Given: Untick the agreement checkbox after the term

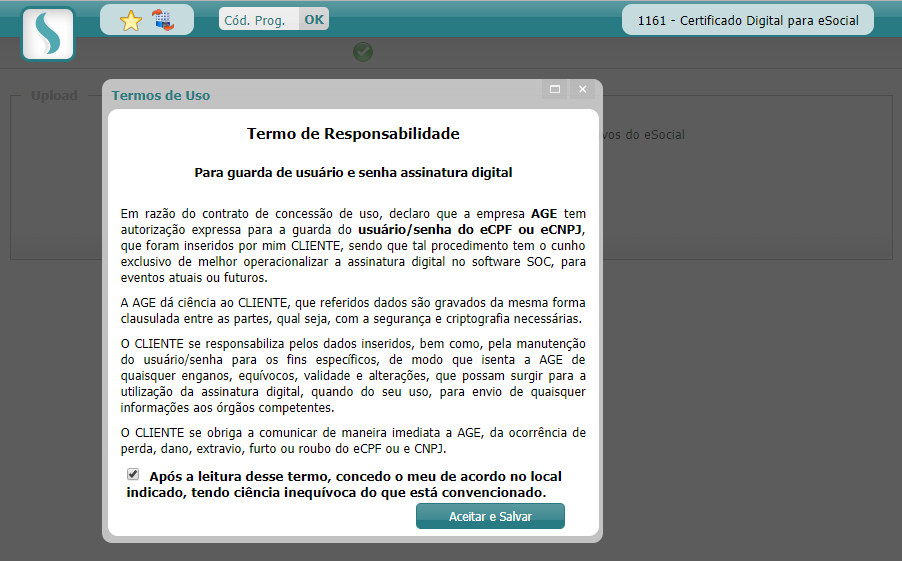Looking at the screenshot, I should pos(133,474).
